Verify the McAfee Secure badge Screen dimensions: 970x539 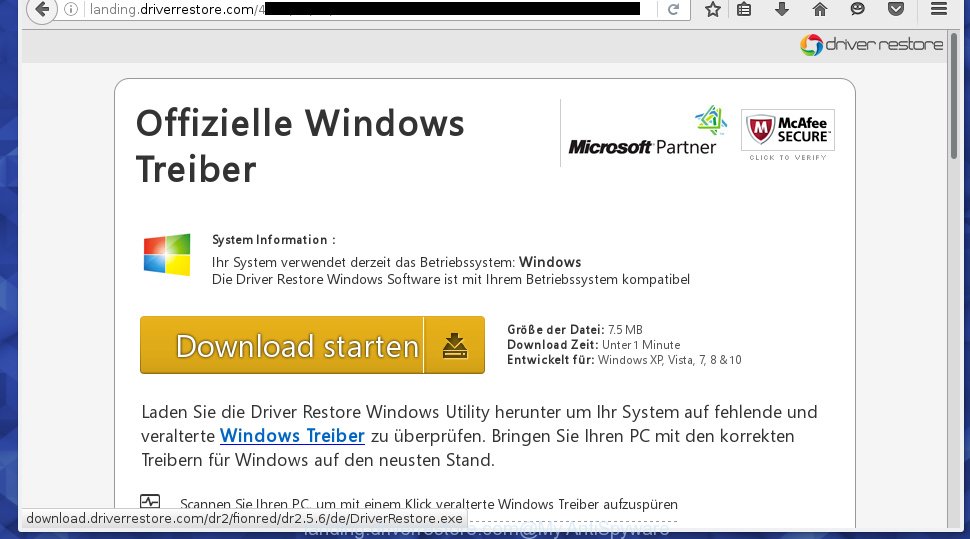point(788,130)
